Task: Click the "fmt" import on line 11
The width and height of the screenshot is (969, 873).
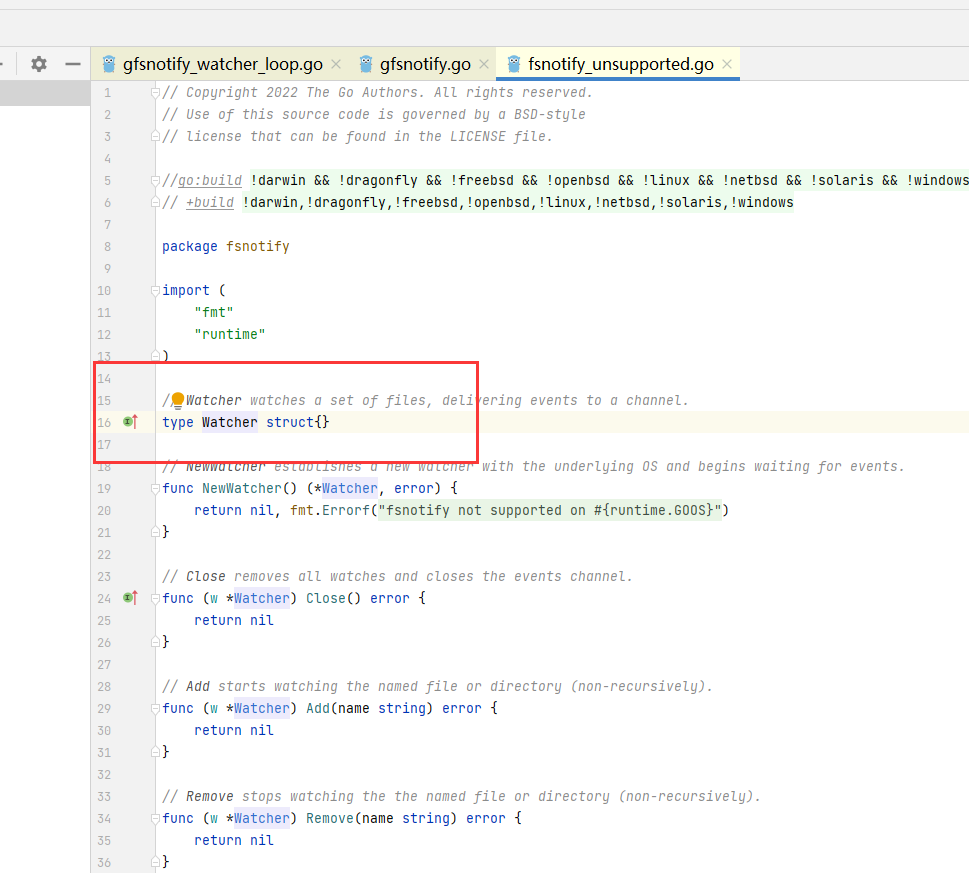Action: point(214,313)
